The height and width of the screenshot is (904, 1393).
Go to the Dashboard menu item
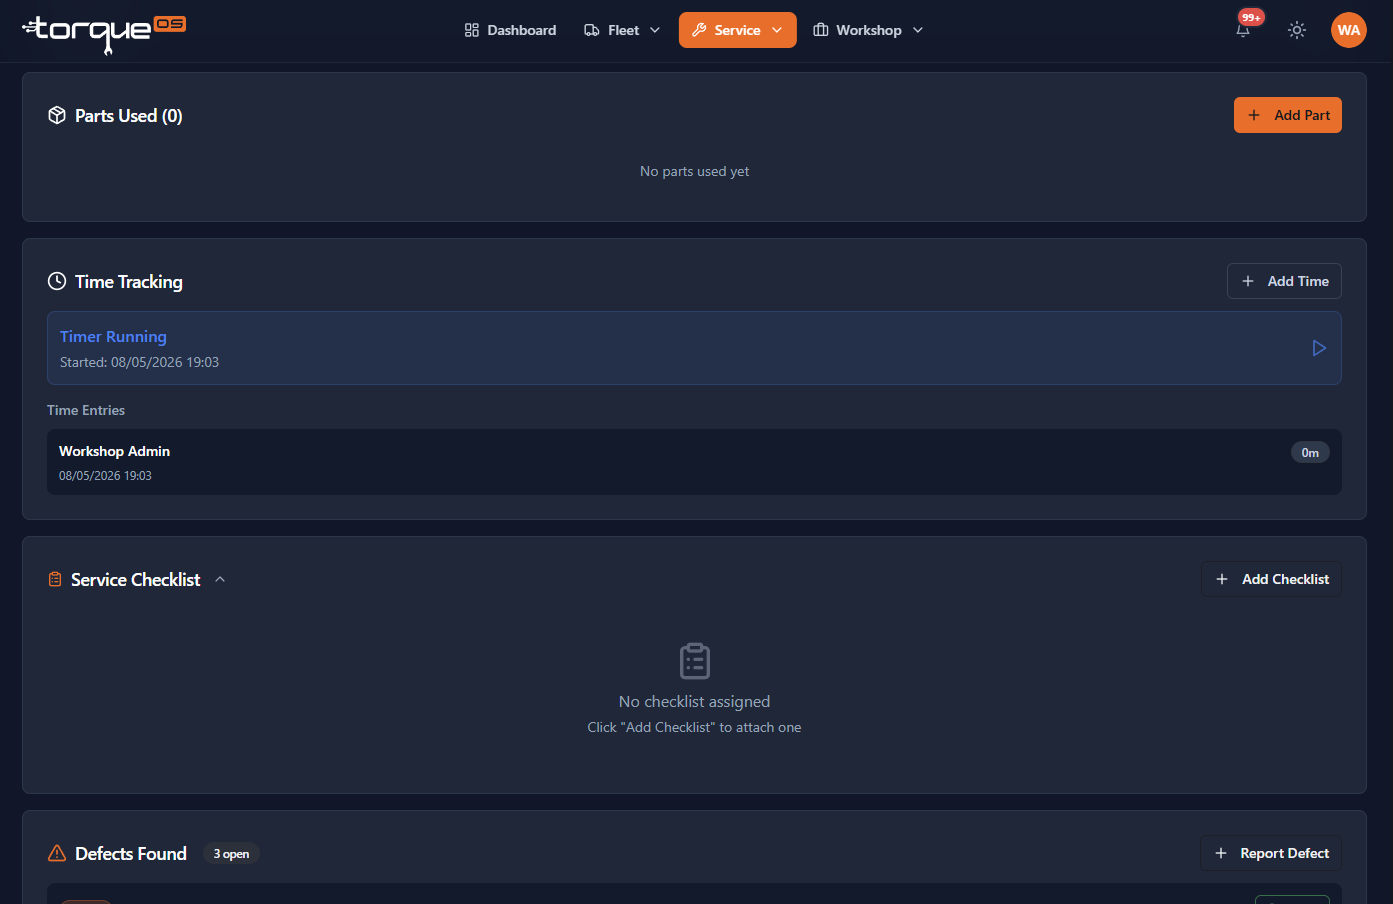pos(510,30)
